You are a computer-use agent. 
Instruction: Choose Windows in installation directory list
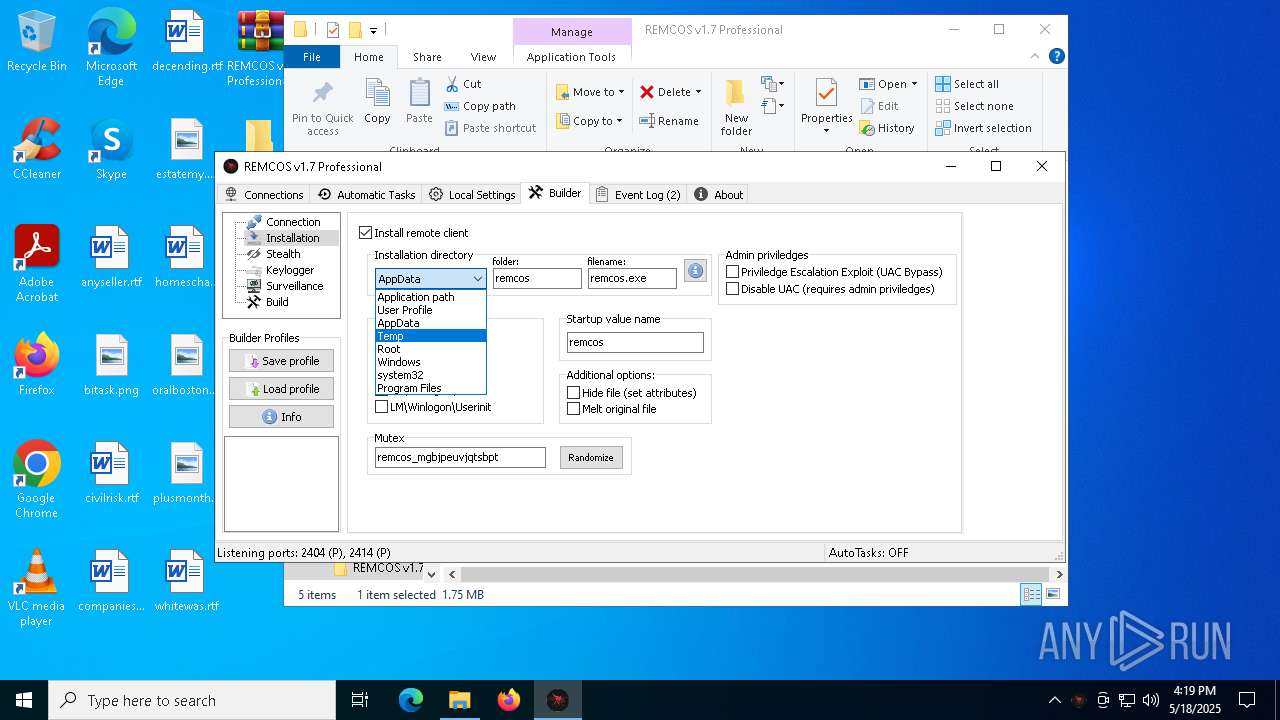click(x=431, y=362)
